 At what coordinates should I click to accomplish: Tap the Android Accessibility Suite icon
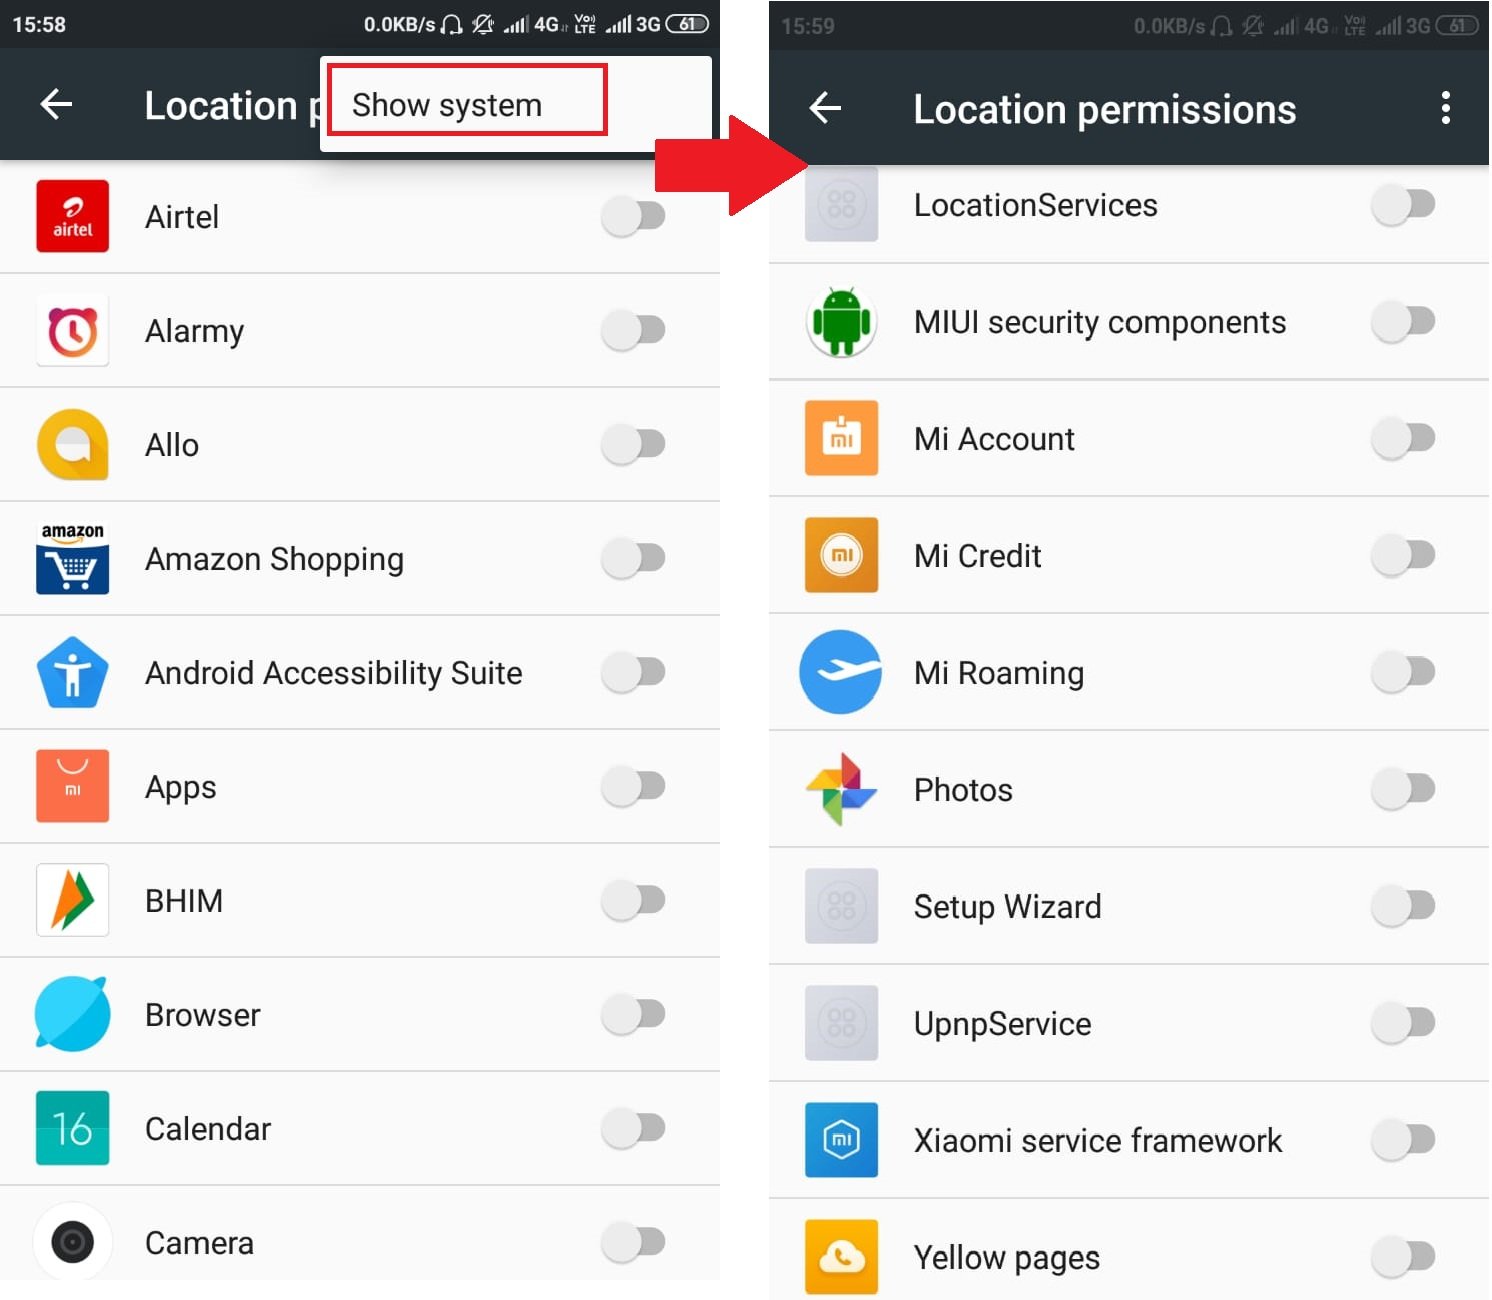[x=72, y=672]
